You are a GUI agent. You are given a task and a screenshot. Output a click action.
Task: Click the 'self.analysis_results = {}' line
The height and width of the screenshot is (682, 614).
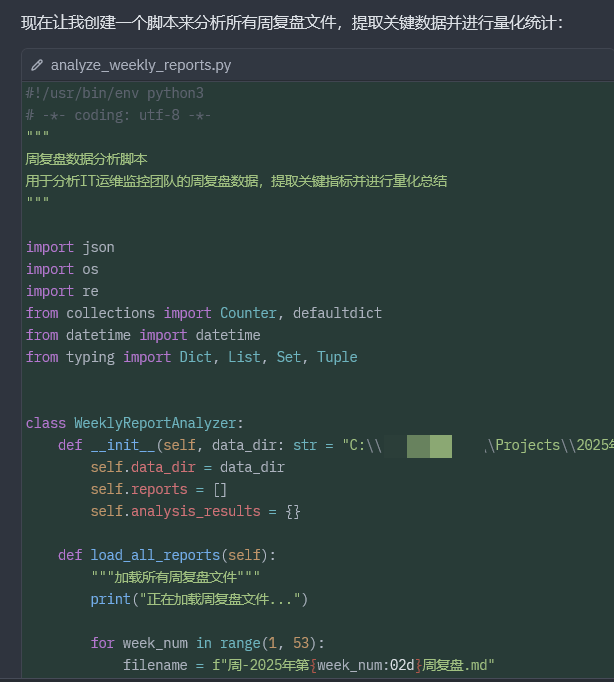pyautogui.click(x=195, y=511)
